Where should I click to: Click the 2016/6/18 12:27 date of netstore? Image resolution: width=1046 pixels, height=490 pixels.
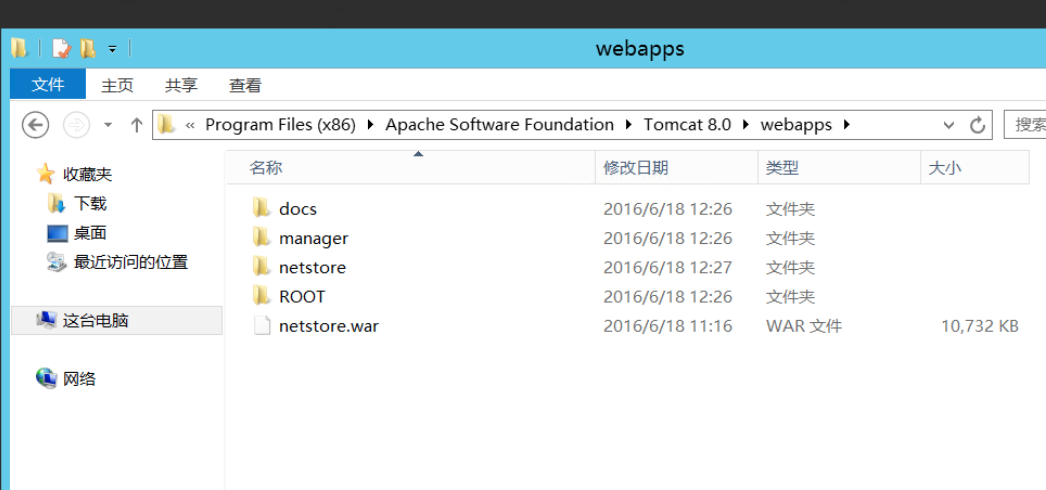click(x=668, y=267)
